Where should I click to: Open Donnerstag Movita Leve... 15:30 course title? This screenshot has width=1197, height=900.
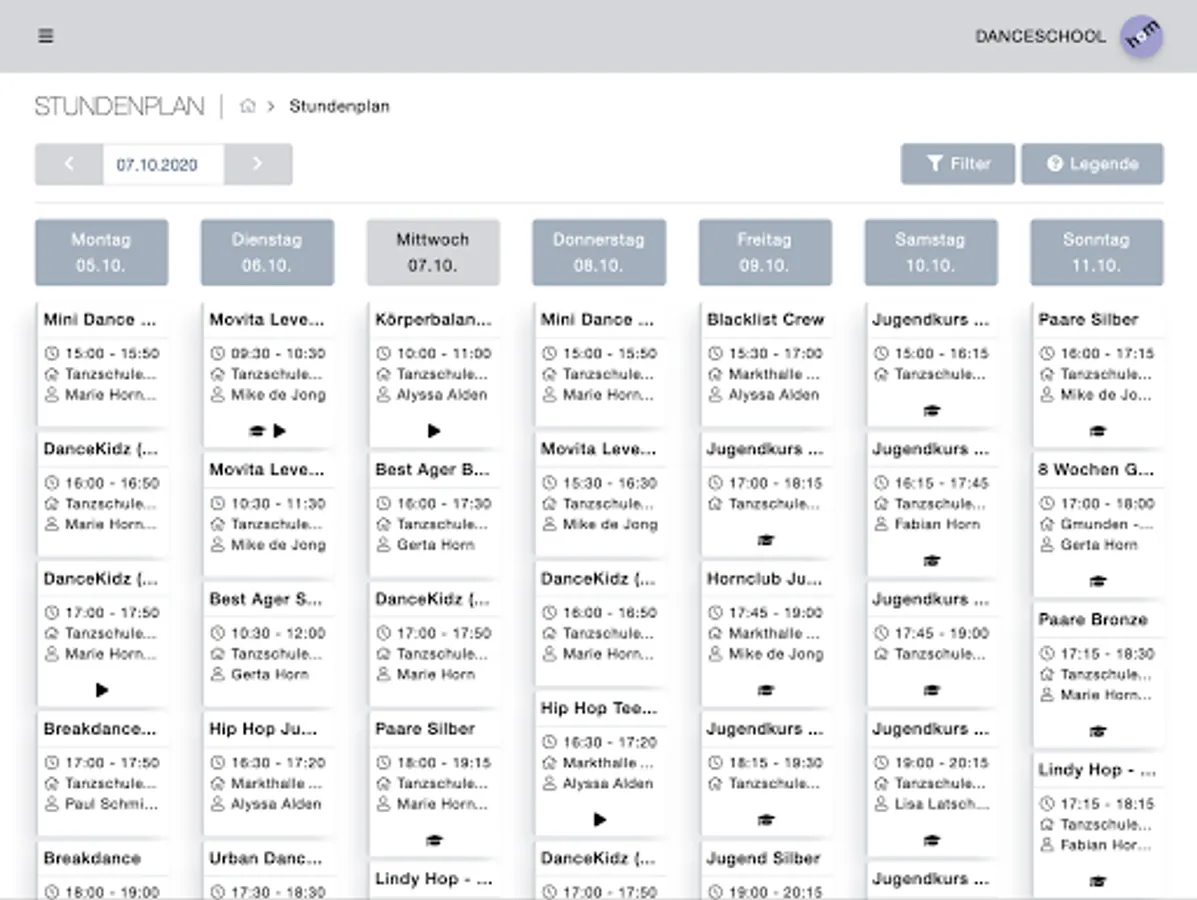[x=598, y=449]
